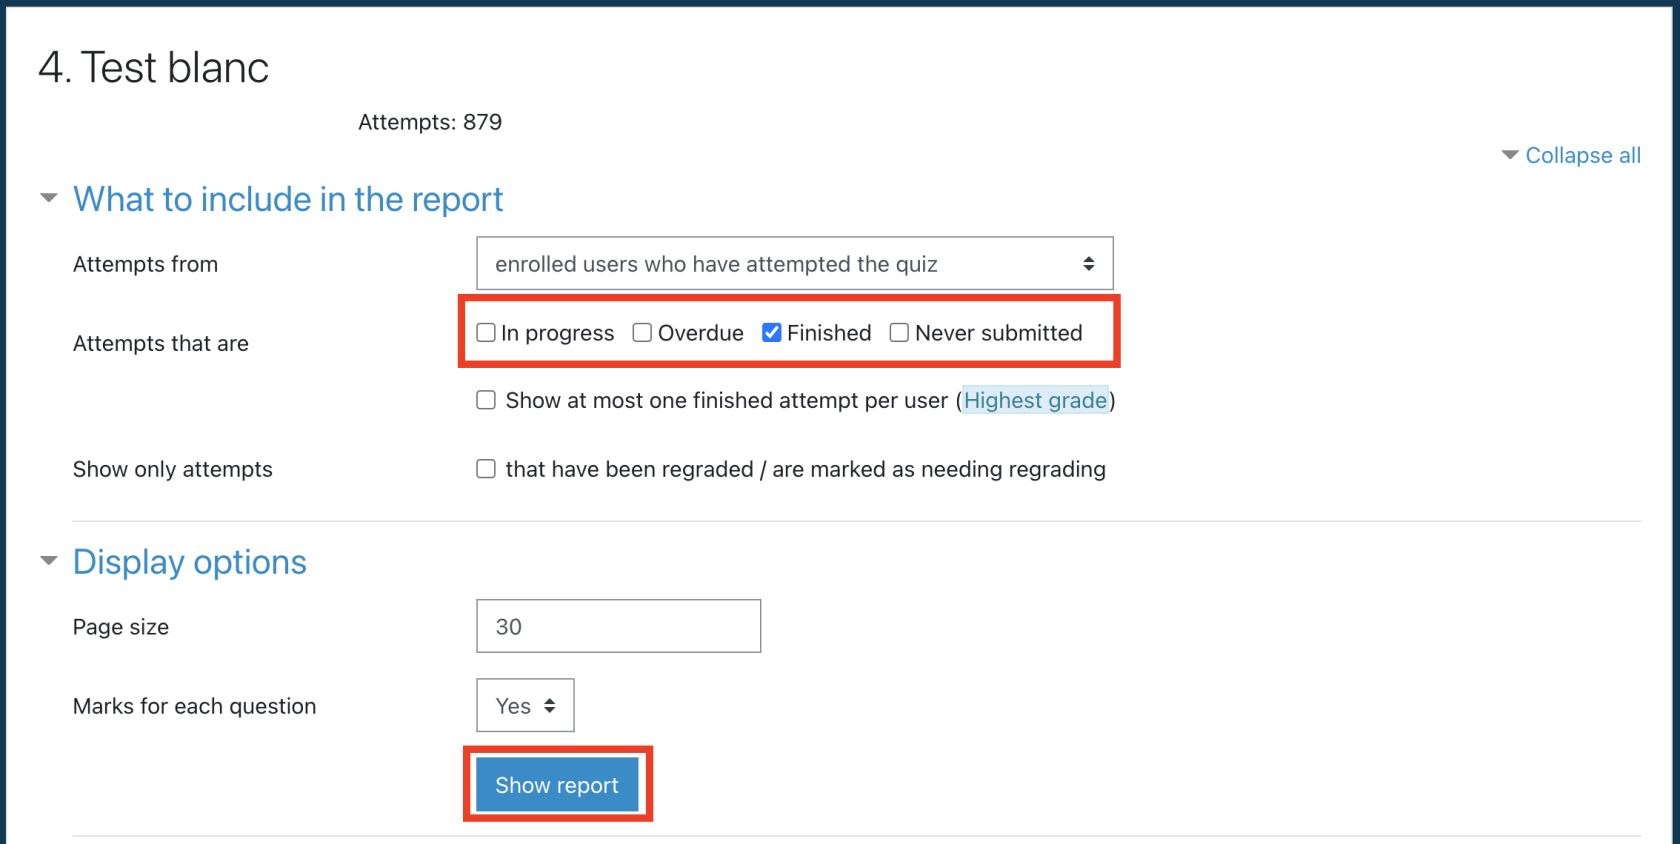Uncheck the Finished attempts checkbox

[x=771, y=333]
